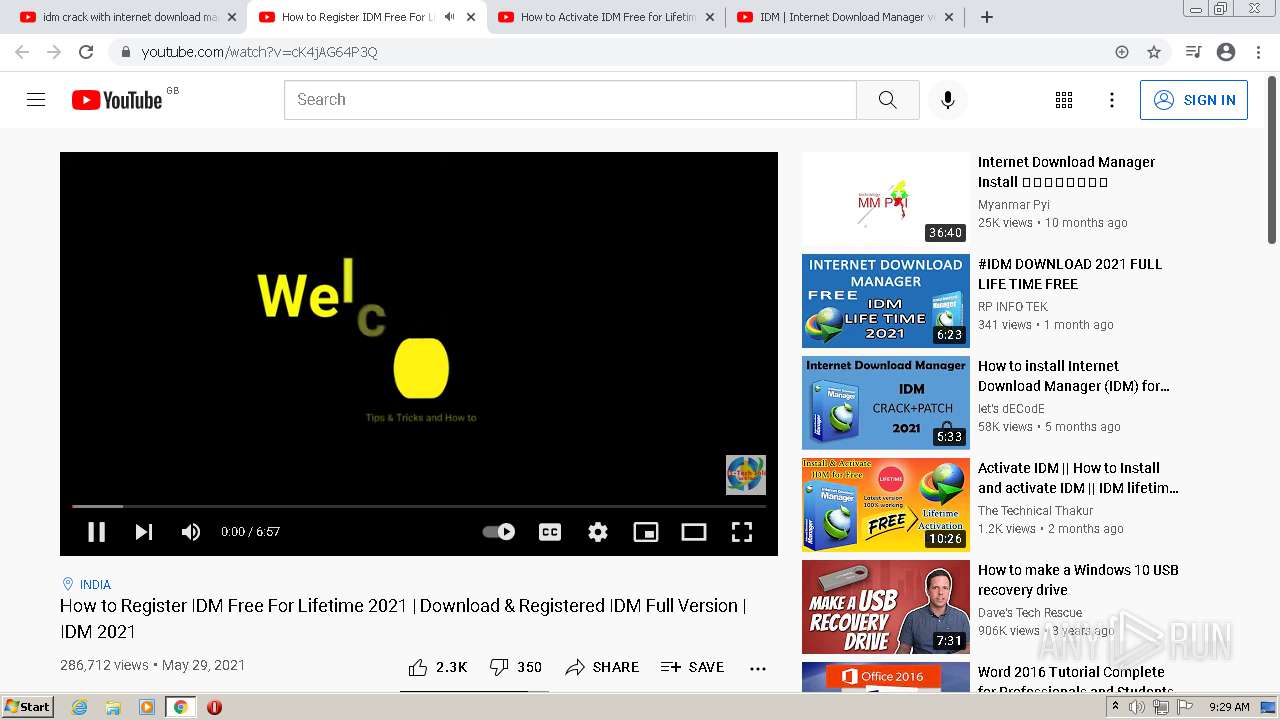The image size is (1280, 720).
Task: Toggle closed captions on the video
Action: coord(550,532)
